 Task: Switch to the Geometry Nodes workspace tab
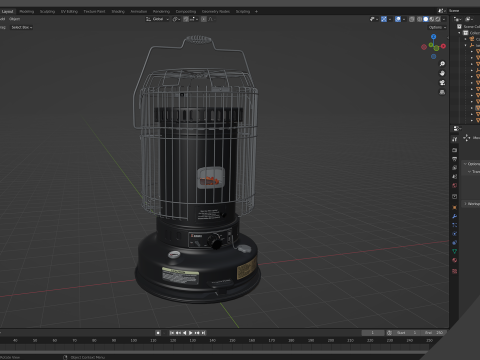coord(216,11)
